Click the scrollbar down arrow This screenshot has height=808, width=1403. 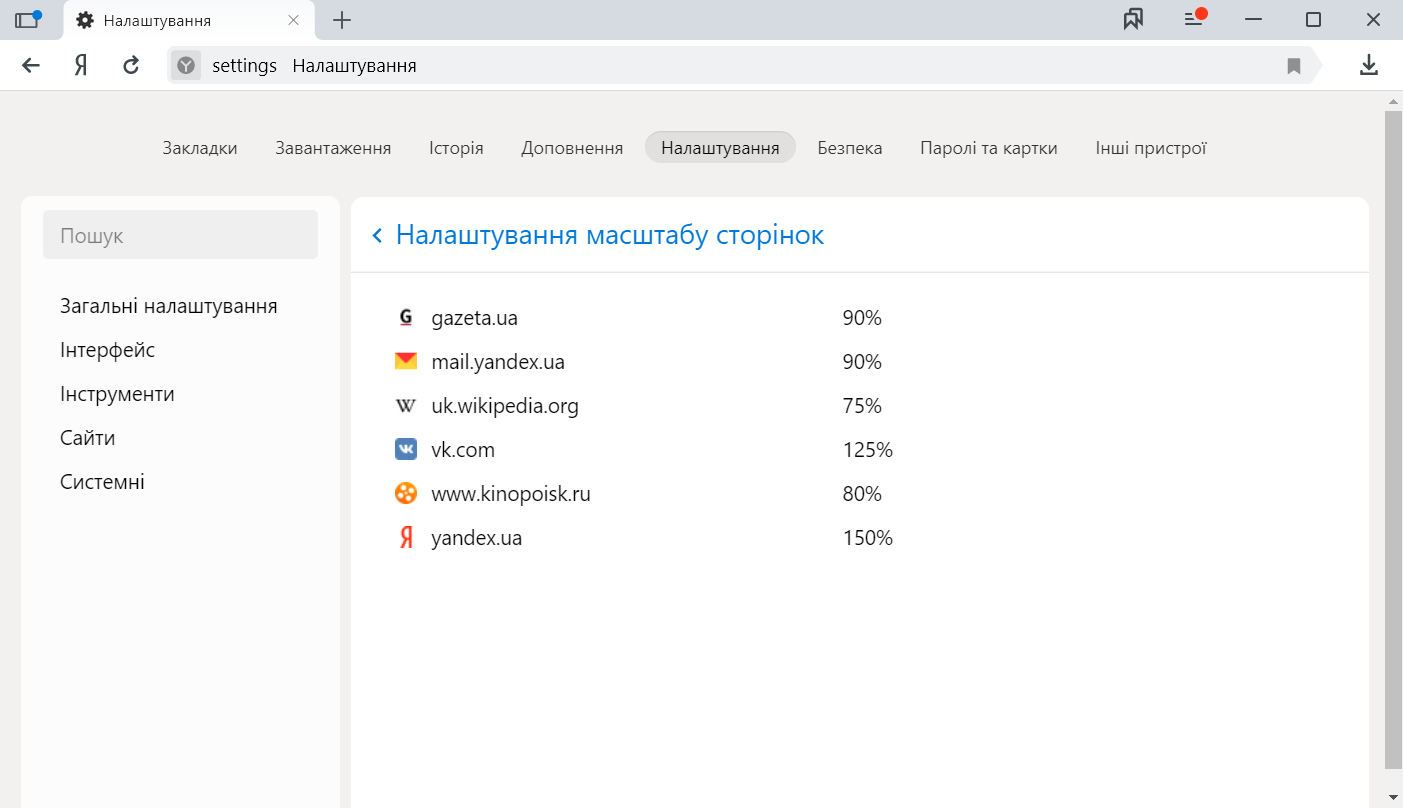tap(1393, 797)
